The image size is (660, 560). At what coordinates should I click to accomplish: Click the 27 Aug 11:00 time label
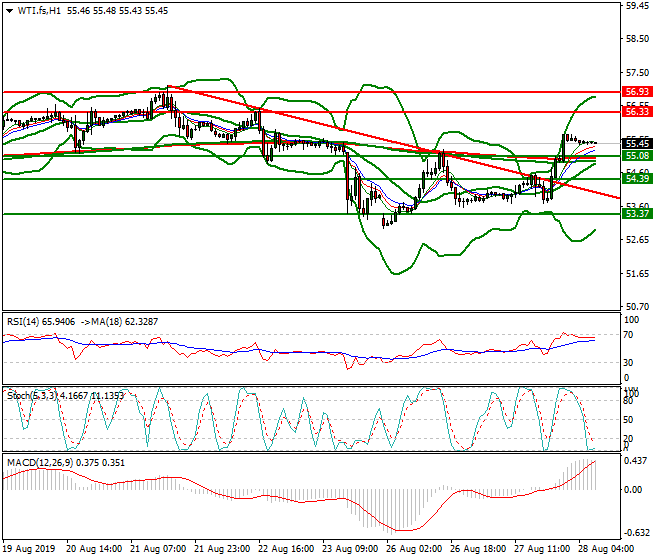[x=542, y=549]
